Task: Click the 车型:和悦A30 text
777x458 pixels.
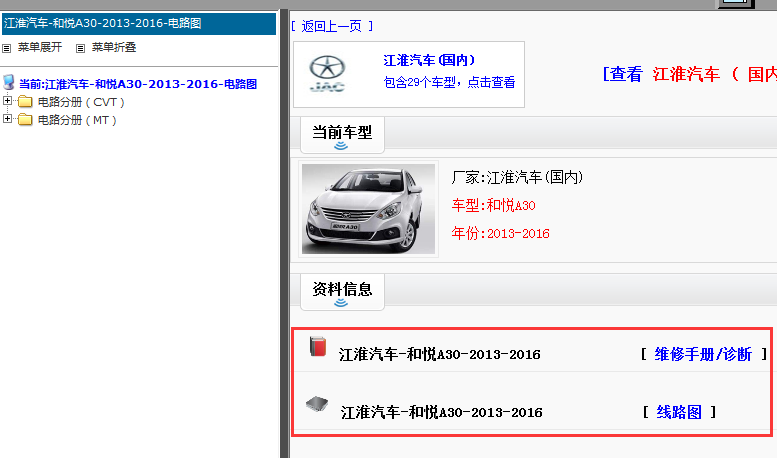Action: coord(494,205)
